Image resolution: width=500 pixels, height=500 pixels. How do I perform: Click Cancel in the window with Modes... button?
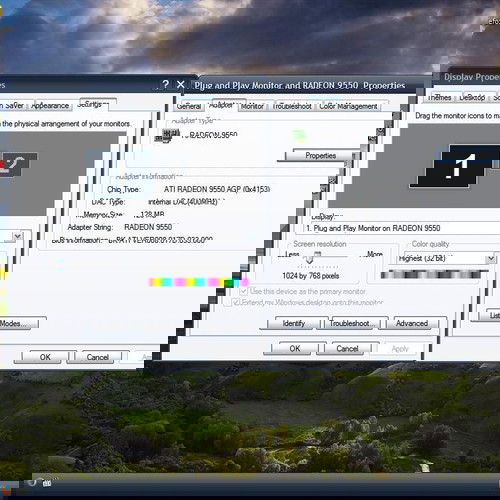(98, 357)
